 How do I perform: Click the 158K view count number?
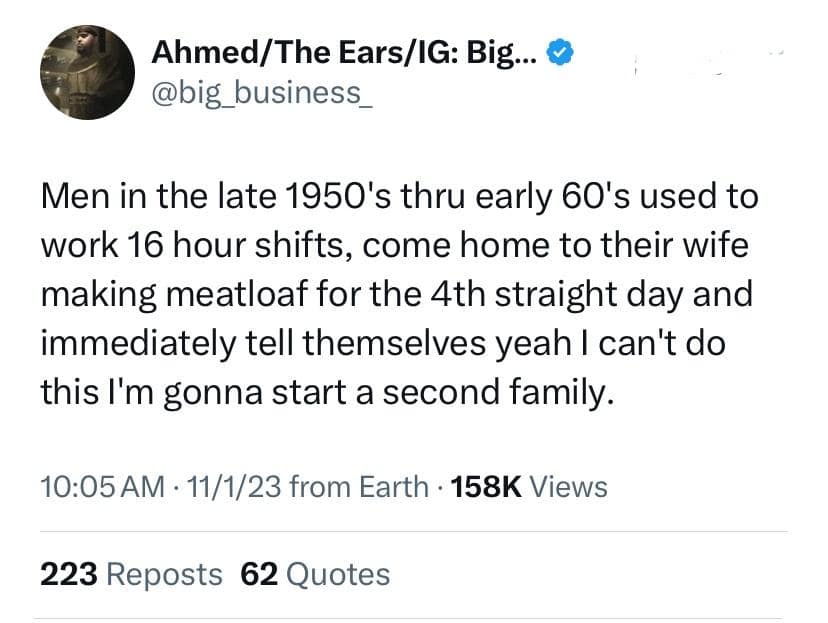[484, 487]
